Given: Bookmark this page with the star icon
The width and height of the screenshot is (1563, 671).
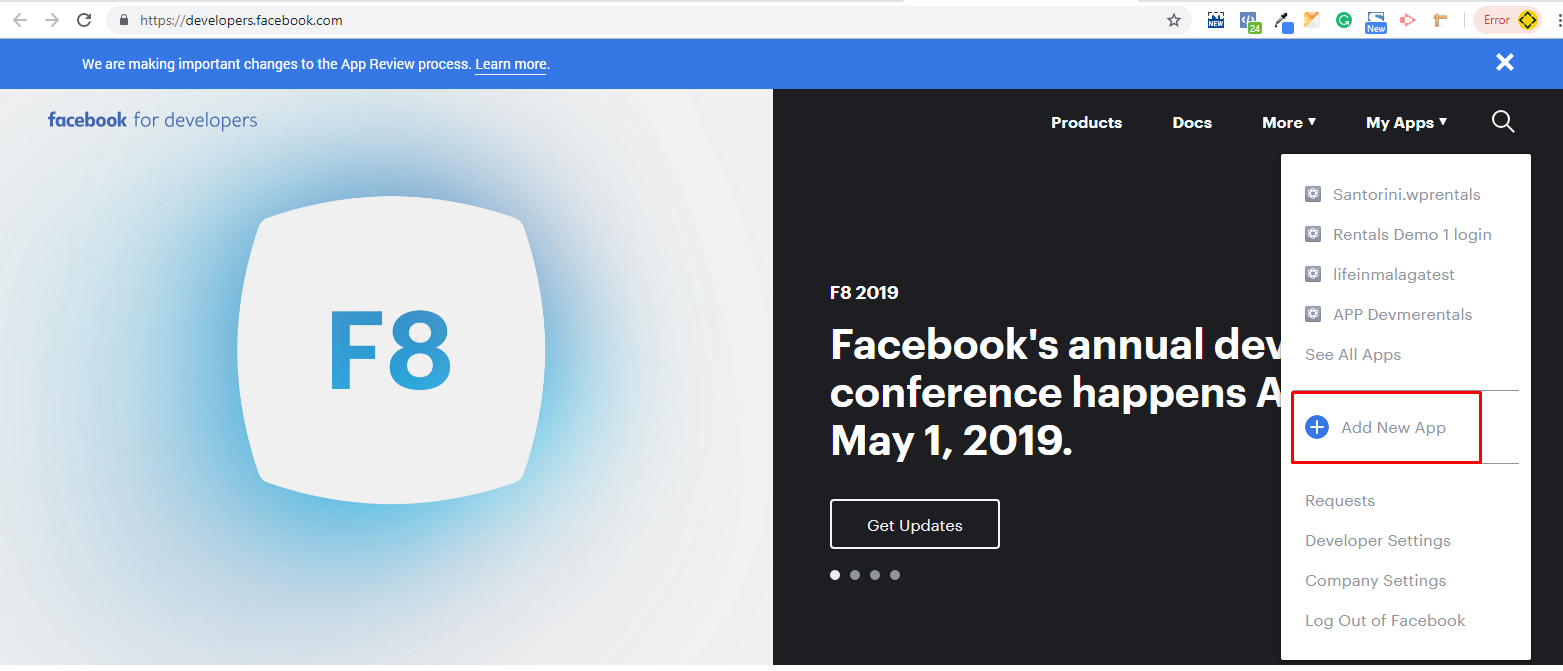Looking at the screenshot, I should 1174,20.
